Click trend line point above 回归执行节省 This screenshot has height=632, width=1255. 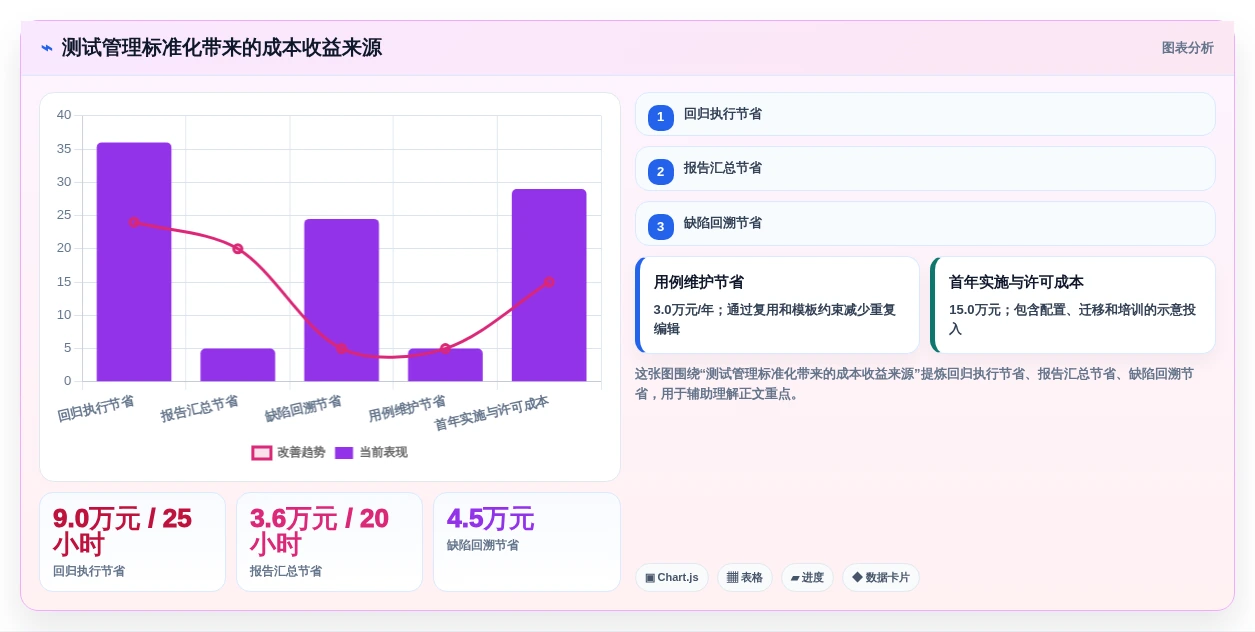pyautogui.click(x=134, y=222)
